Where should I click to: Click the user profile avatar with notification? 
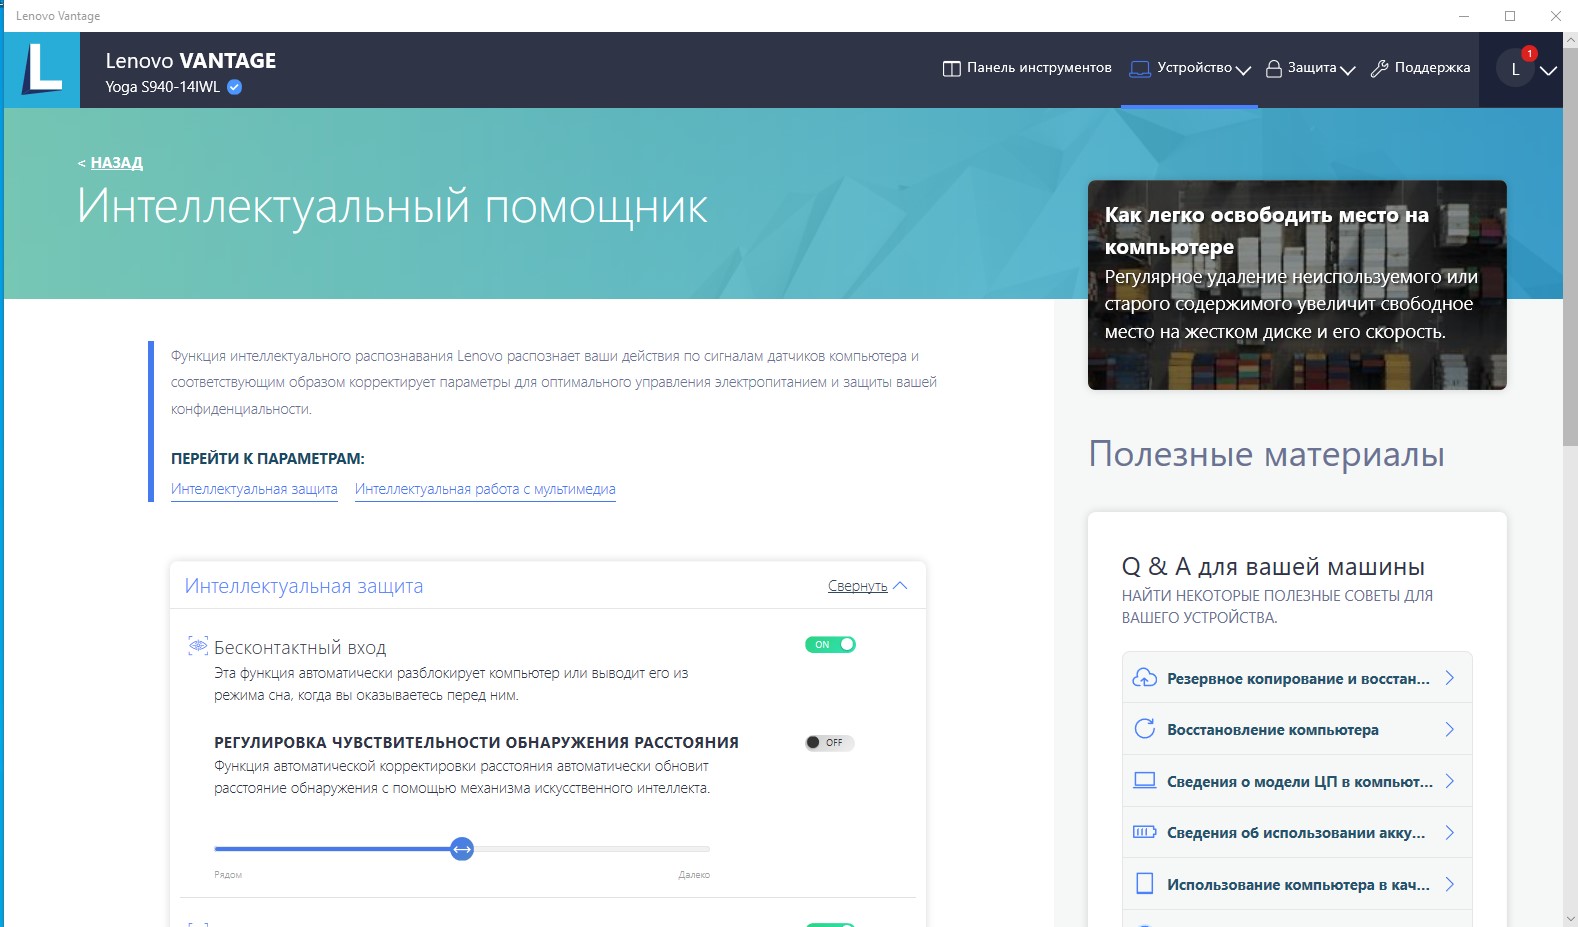[x=1515, y=69]
